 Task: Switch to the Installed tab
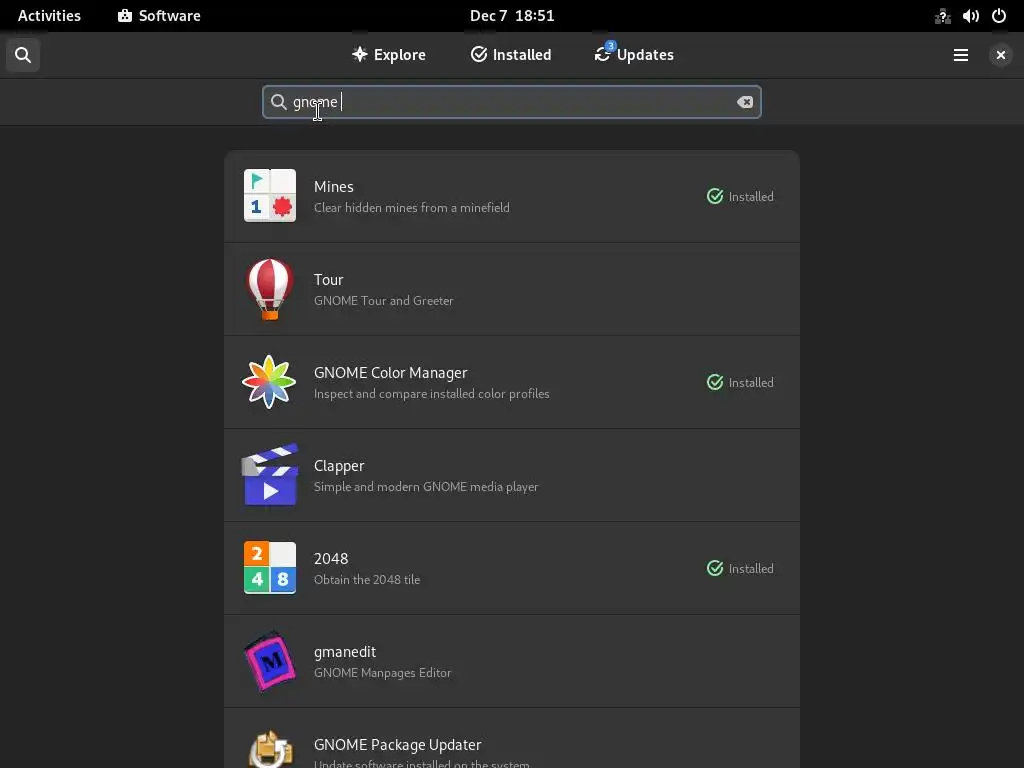point(511,55)
